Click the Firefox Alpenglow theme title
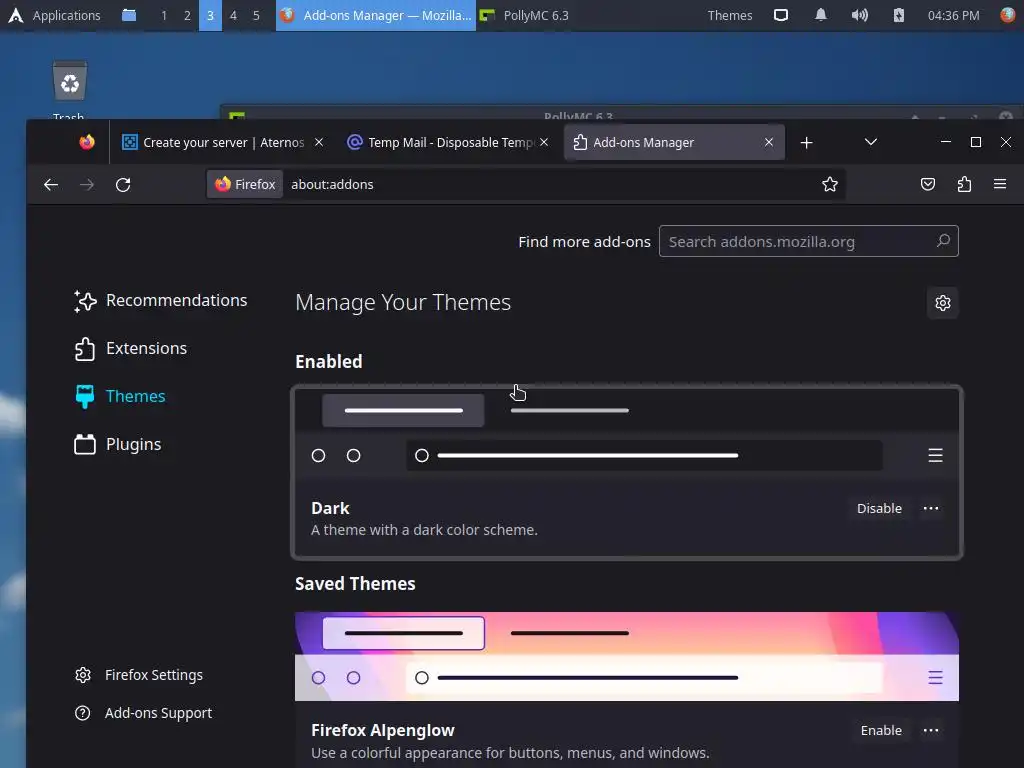Image resolution: width=1024 pixels, height=768 pixels. coord(383,730)
